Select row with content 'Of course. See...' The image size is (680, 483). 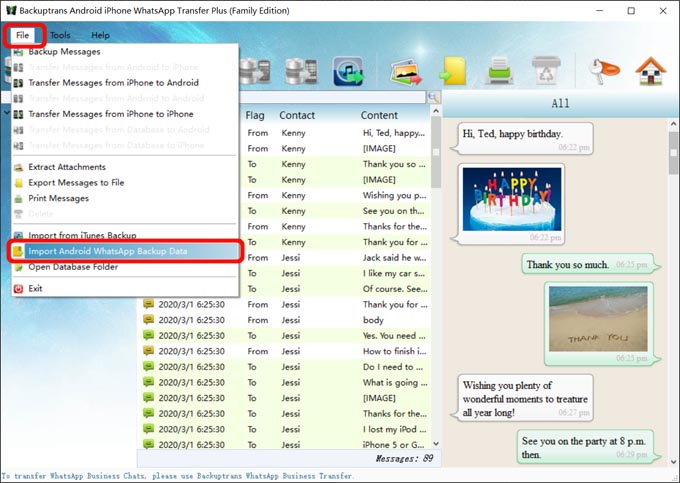336,289
